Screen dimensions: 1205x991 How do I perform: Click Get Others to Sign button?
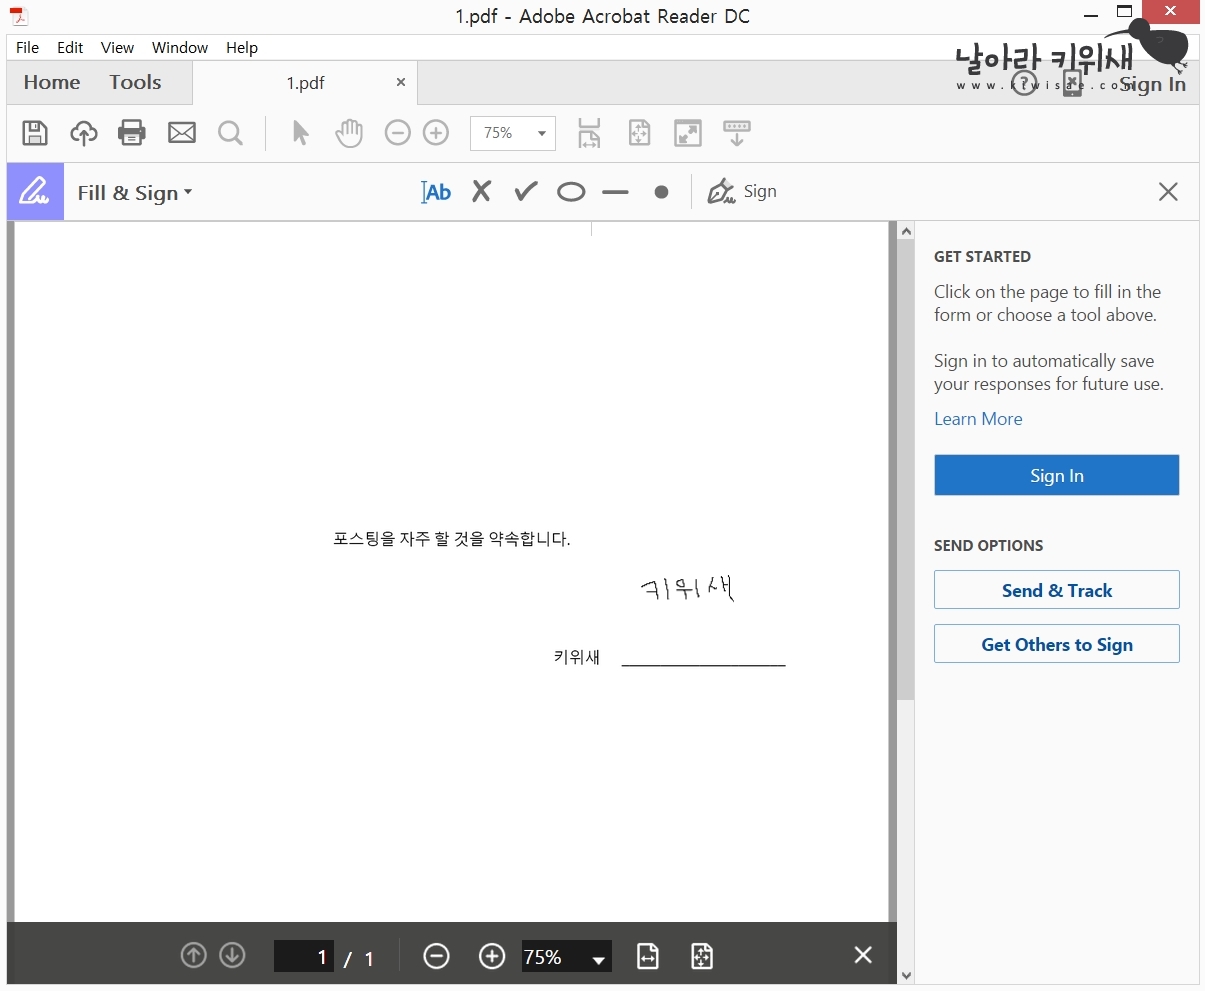(x=1057, y=644)
